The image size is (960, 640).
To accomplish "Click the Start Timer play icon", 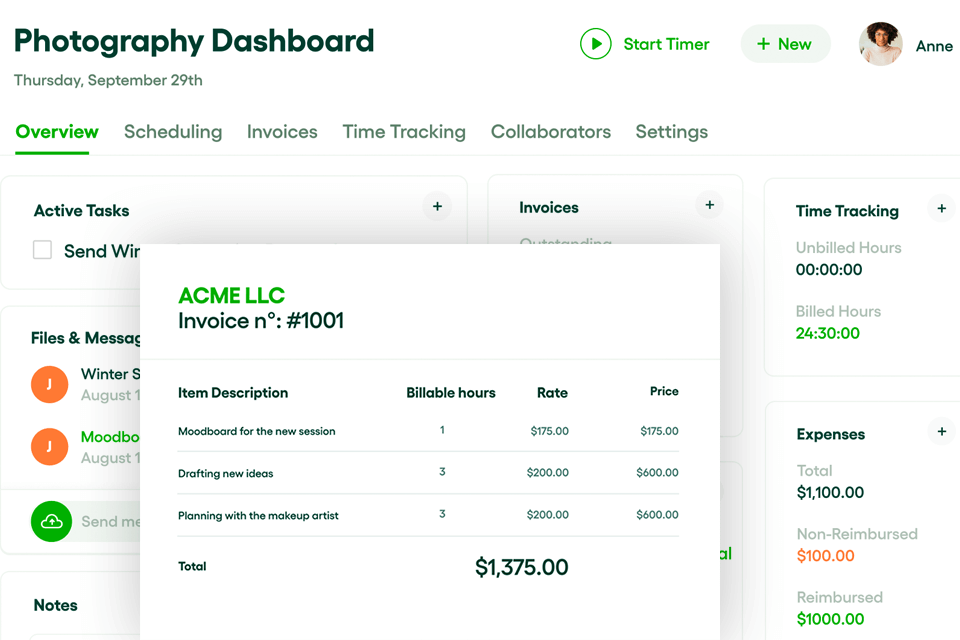I will [595, 44].
